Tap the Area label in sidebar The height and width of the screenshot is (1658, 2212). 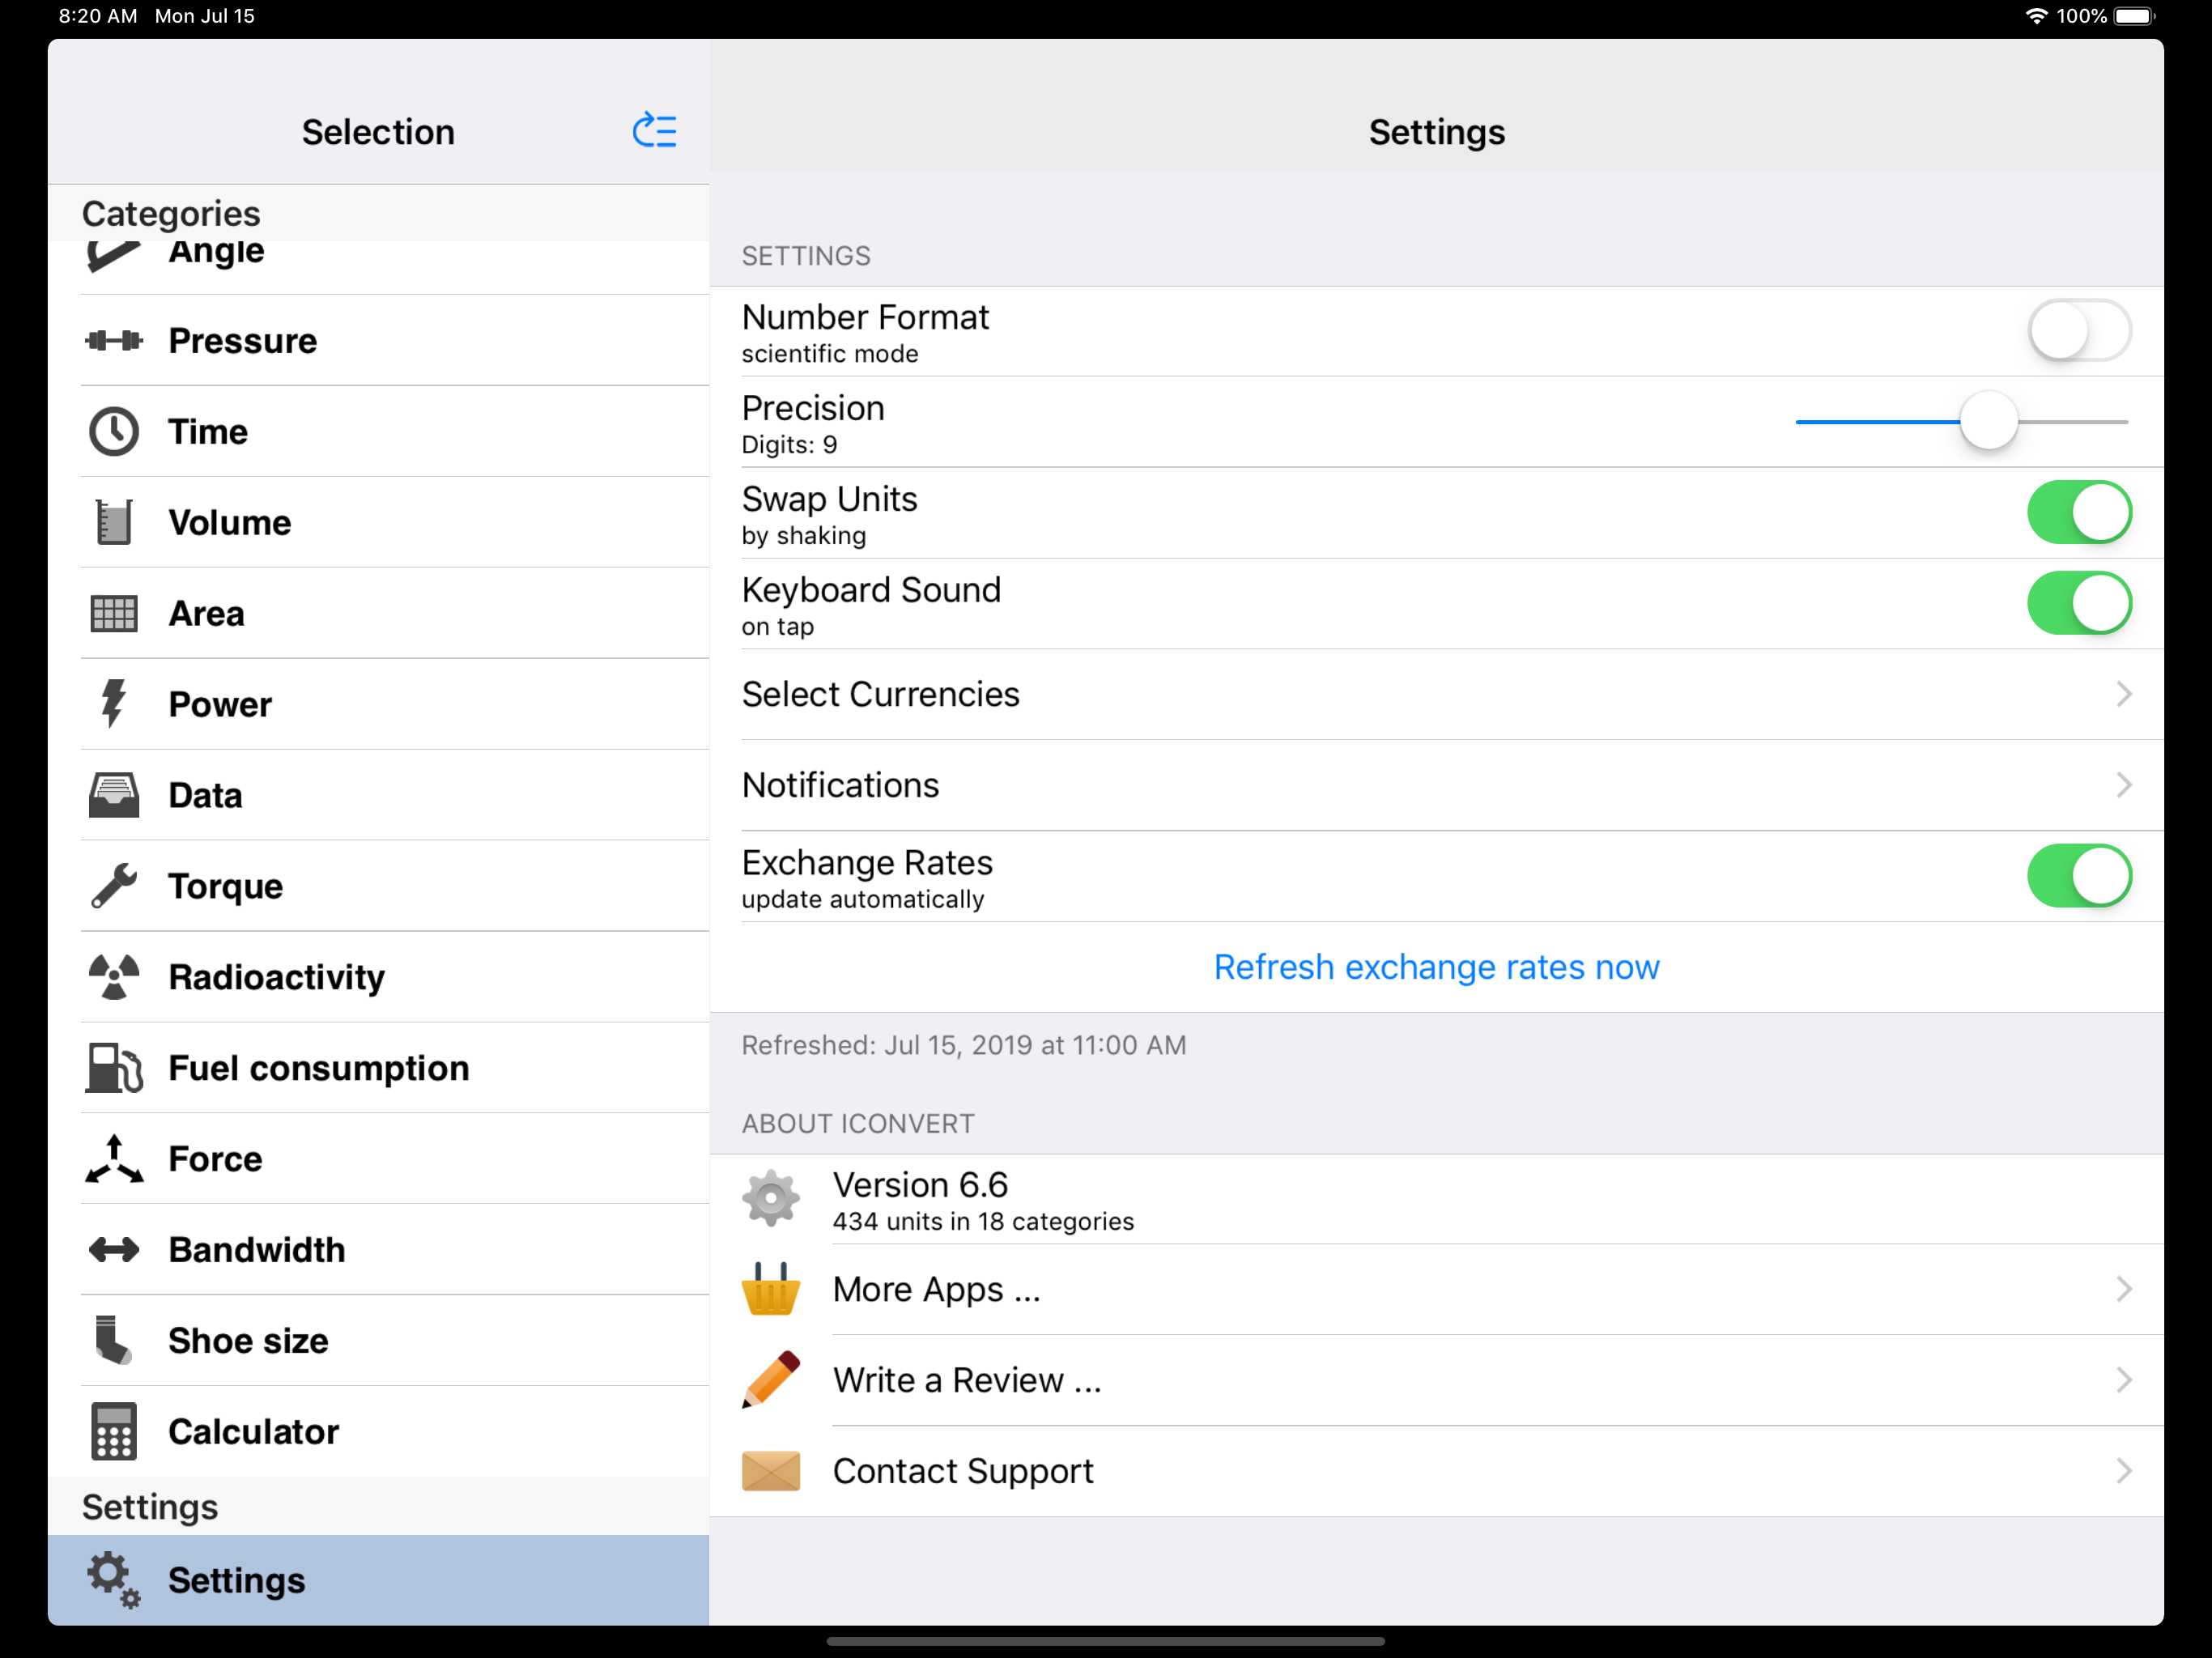(206, 613)
